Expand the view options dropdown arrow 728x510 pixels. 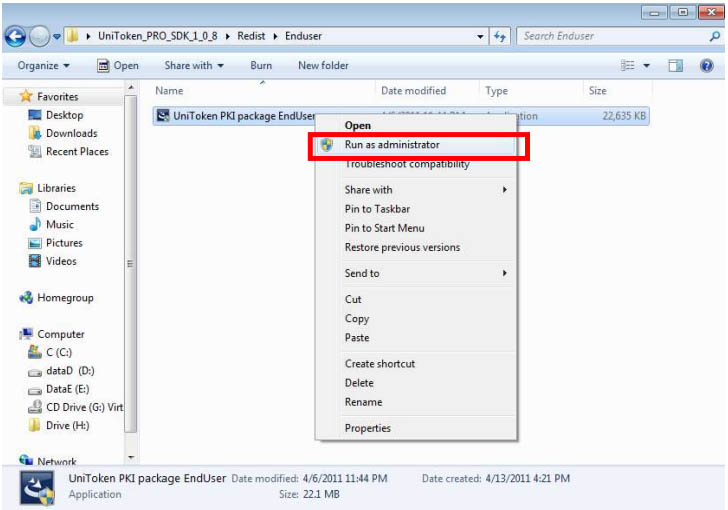(646, 65)
